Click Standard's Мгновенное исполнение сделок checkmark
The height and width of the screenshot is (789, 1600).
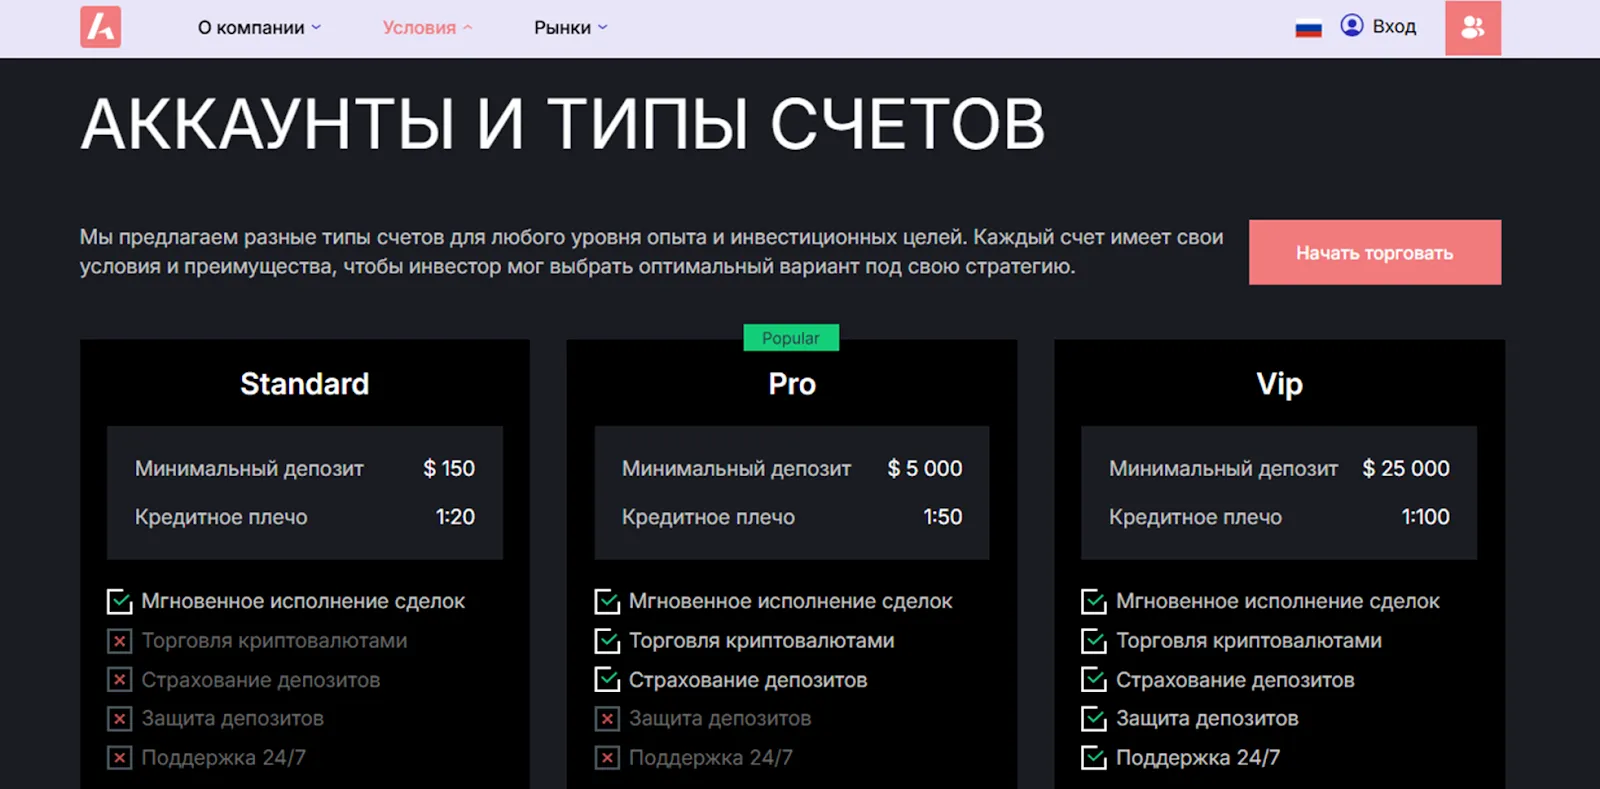(119, 601)
